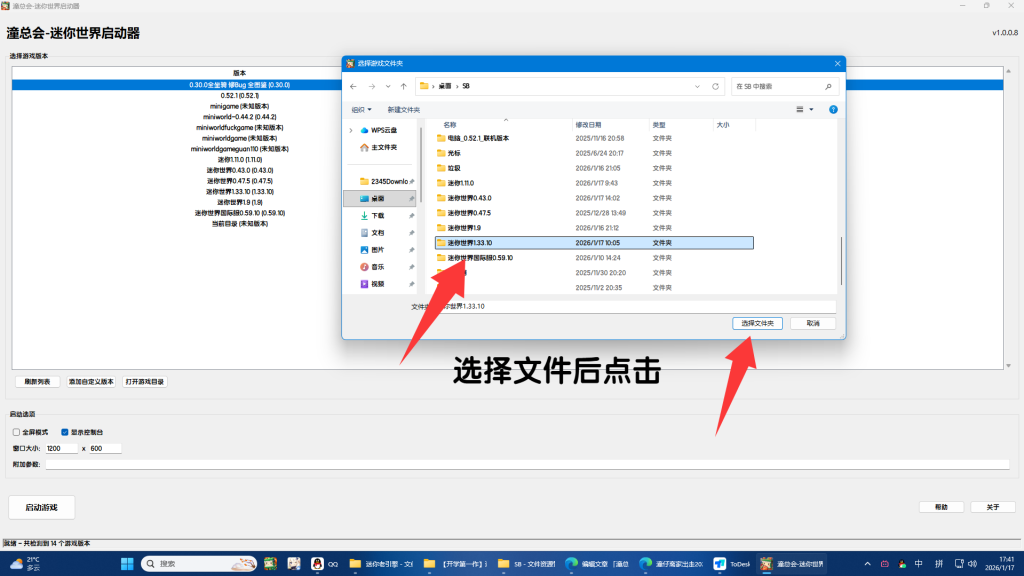Click the 取消 button
The width and height of the screenshot is (1024, 576).
pos(812,323)
